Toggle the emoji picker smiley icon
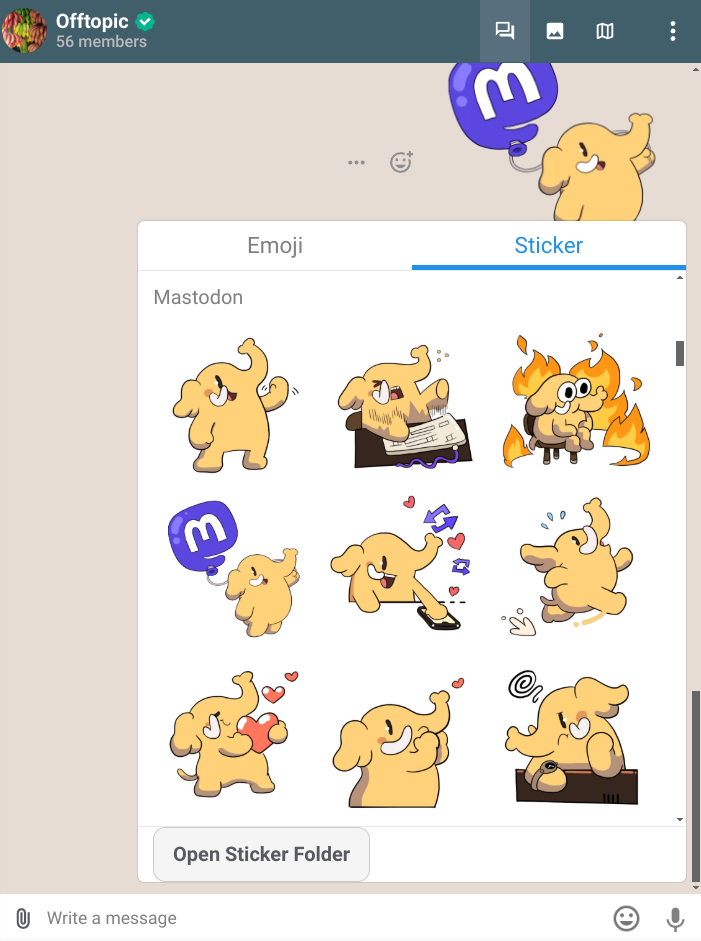The width and height of the screenshot is (701, 941). pos(626,918)
